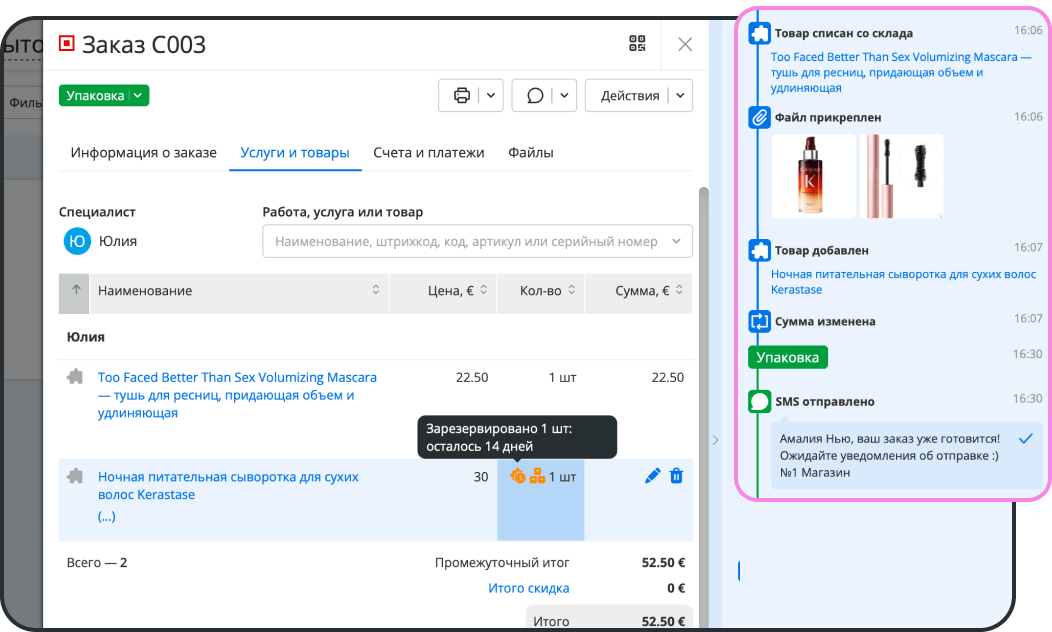The width and height of the screenshot is (1052, 632).
Task: Expand the Действия dropdown arrow
Action: 680,95
